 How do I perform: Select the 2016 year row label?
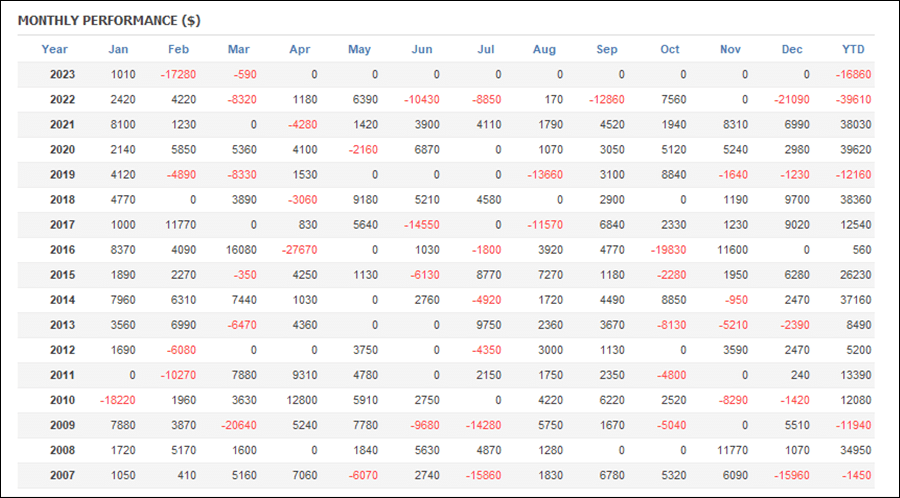62,250
